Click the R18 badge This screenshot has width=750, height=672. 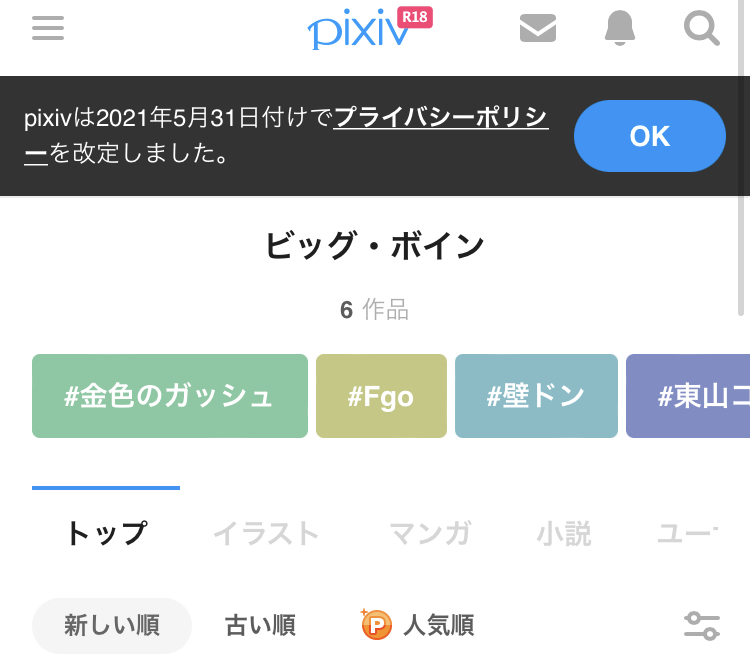coord(414,17)
